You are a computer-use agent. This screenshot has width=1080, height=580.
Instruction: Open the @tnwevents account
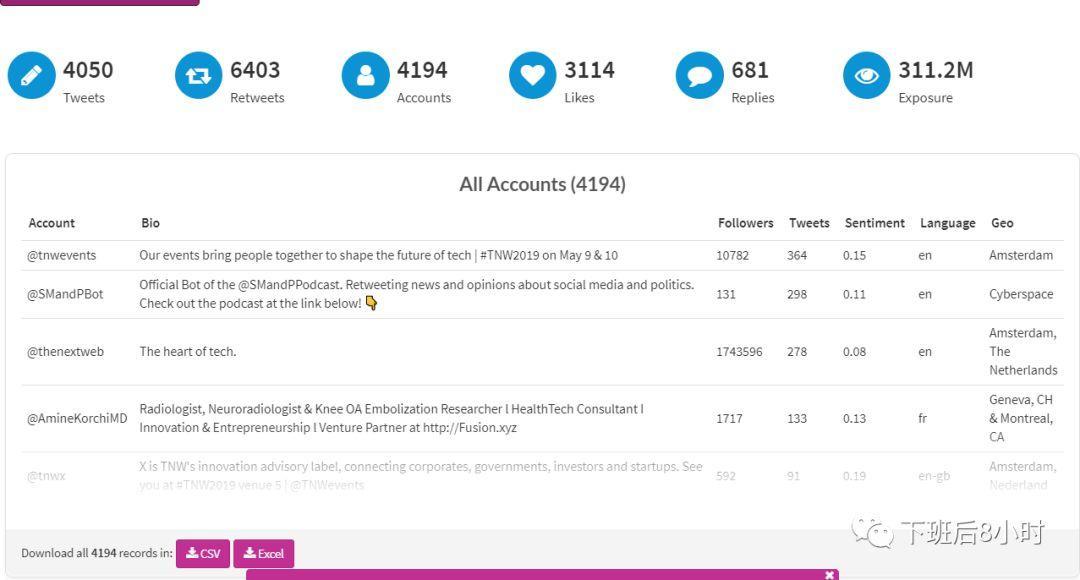62,255
